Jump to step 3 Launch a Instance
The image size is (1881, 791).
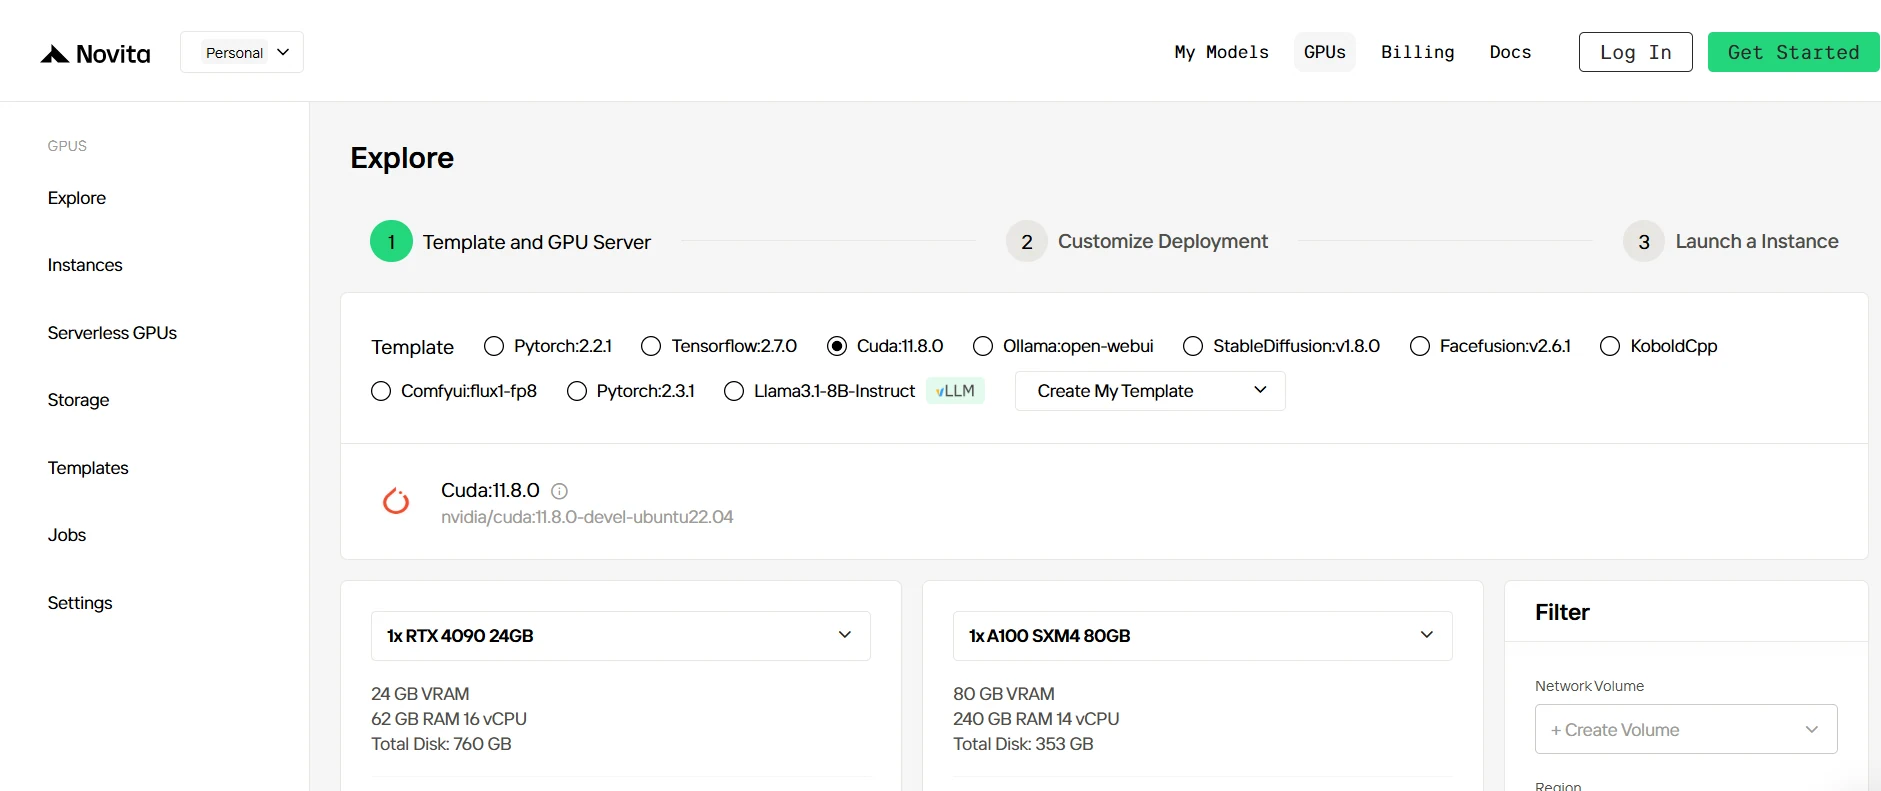click(x=1731, y=241)
